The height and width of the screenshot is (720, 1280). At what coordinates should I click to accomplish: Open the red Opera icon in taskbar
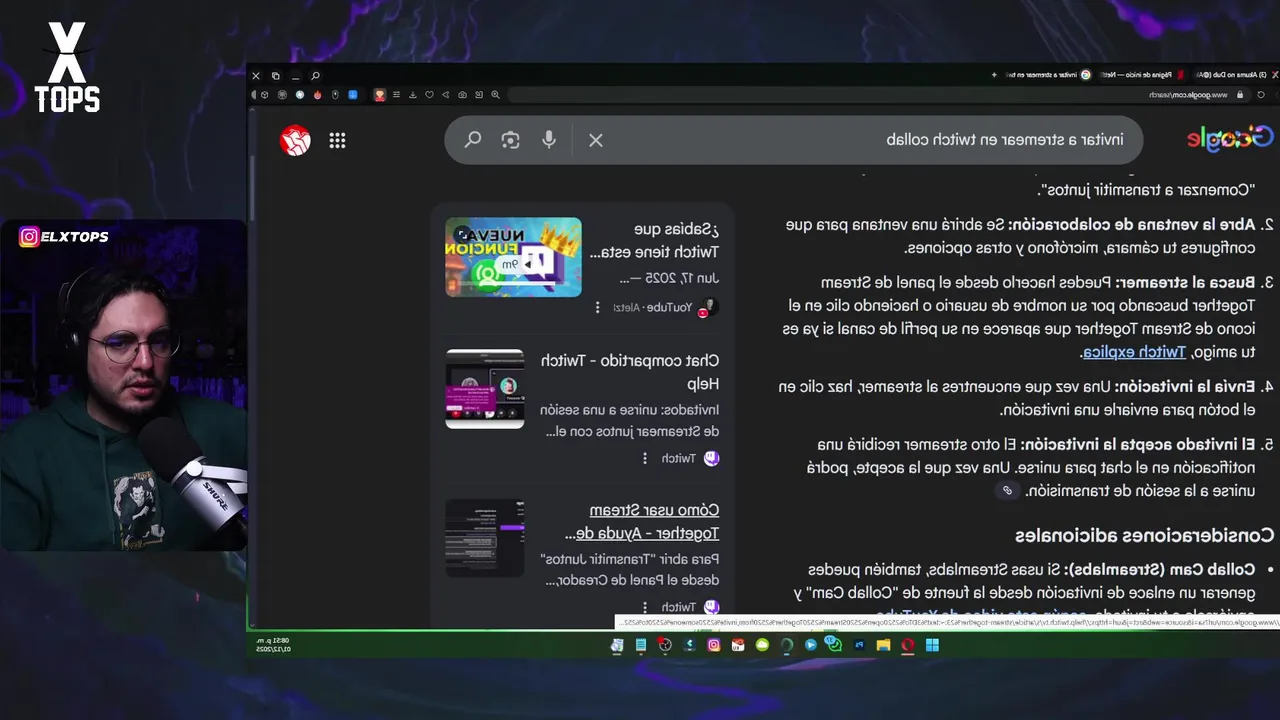pyautogui.click(x=908, y=645)
